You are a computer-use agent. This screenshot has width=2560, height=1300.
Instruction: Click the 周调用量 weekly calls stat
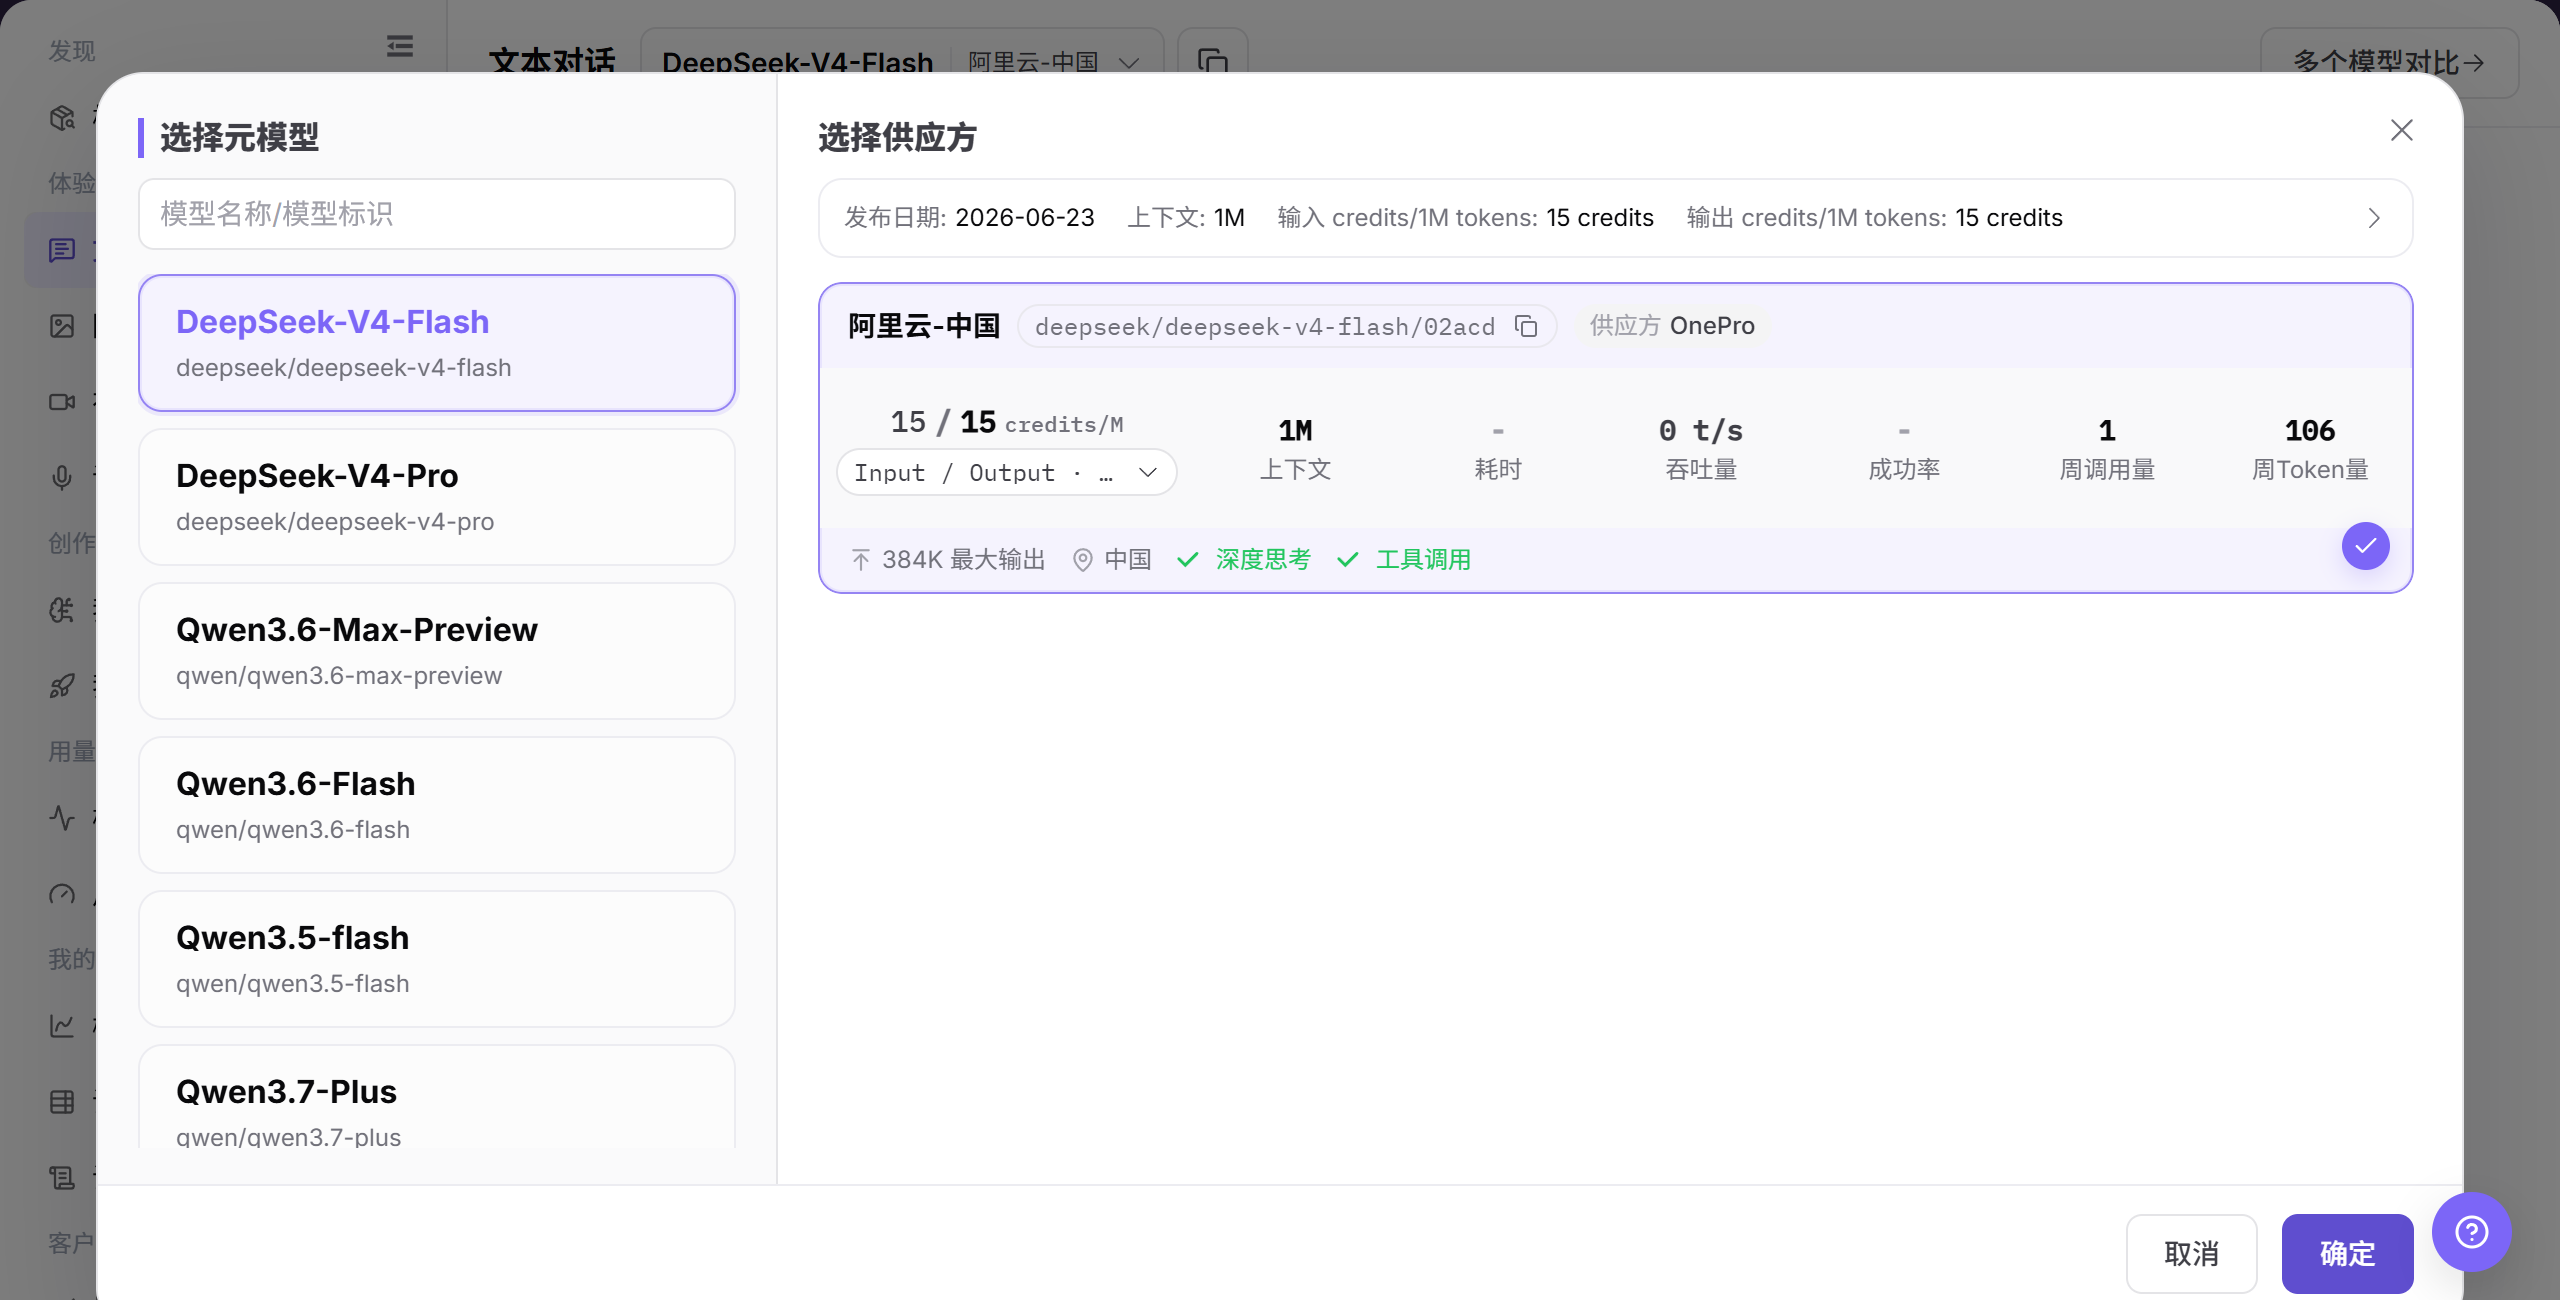pos(2107,449)
